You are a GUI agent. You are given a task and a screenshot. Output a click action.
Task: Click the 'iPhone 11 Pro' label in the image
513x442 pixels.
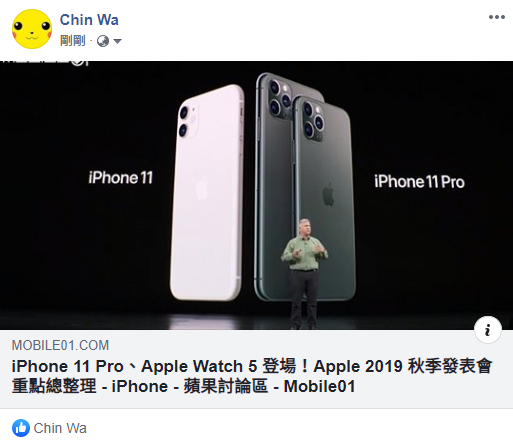(419, 182)
